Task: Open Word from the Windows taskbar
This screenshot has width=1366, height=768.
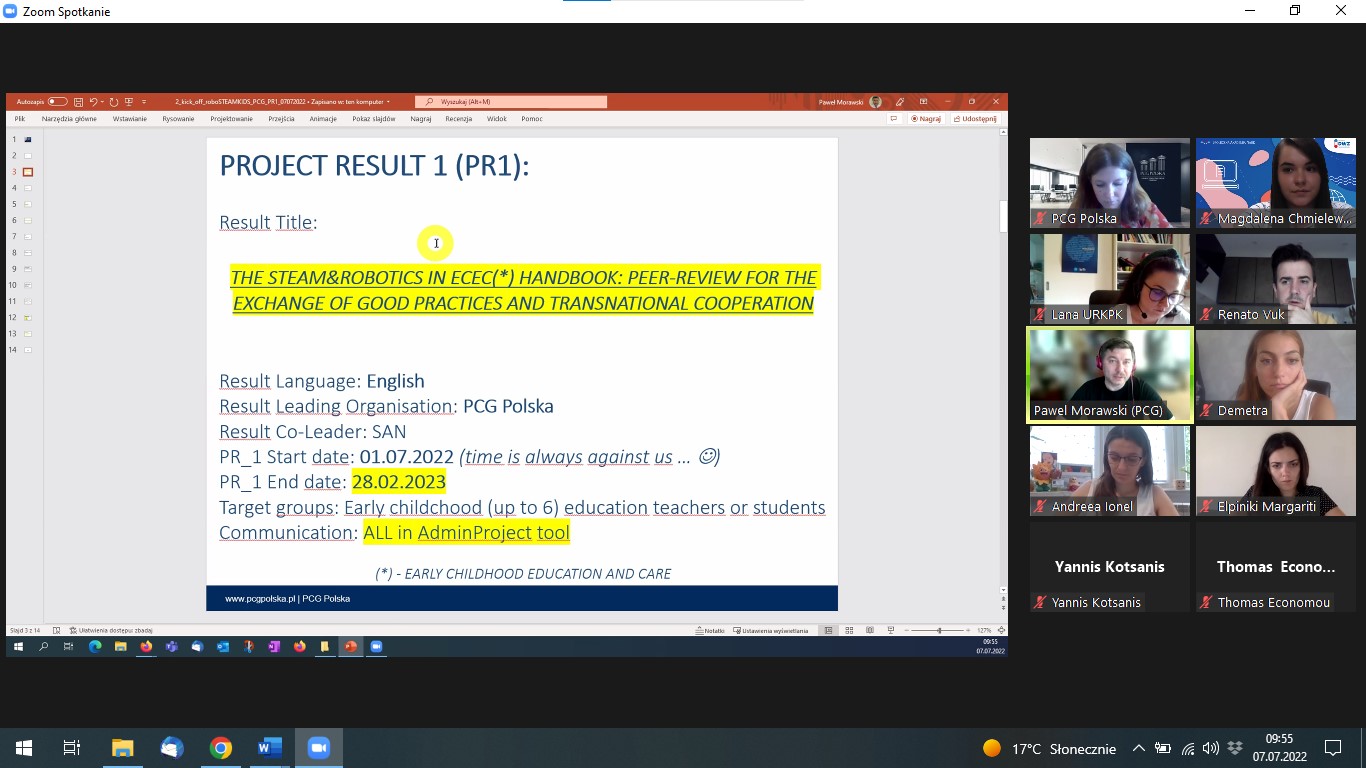Action: [x=270, y=748]
